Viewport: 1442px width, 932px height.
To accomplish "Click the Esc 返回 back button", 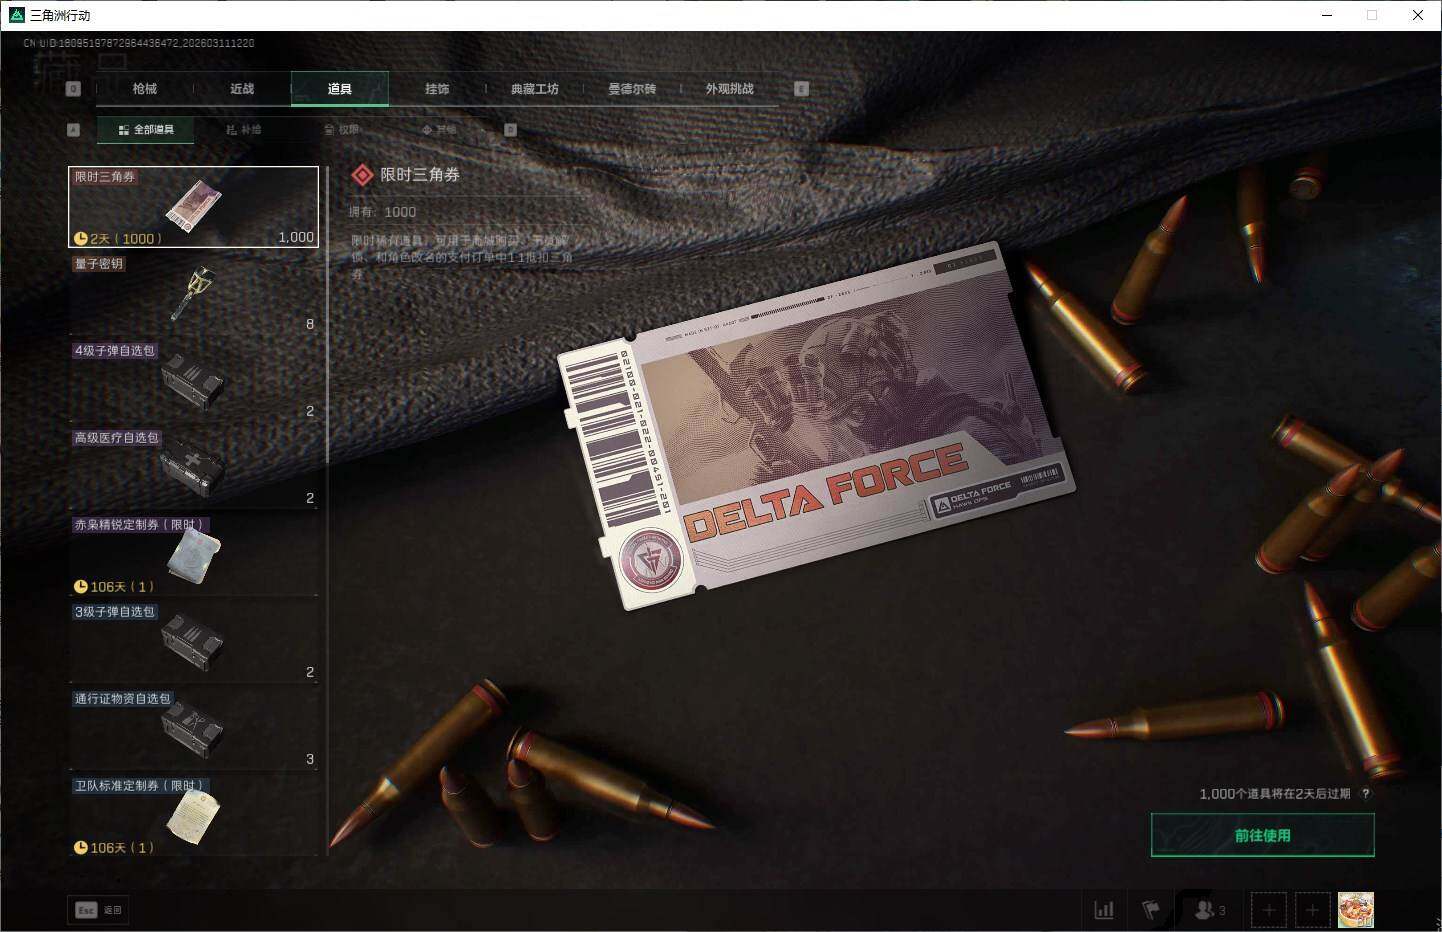I will 98,910.
